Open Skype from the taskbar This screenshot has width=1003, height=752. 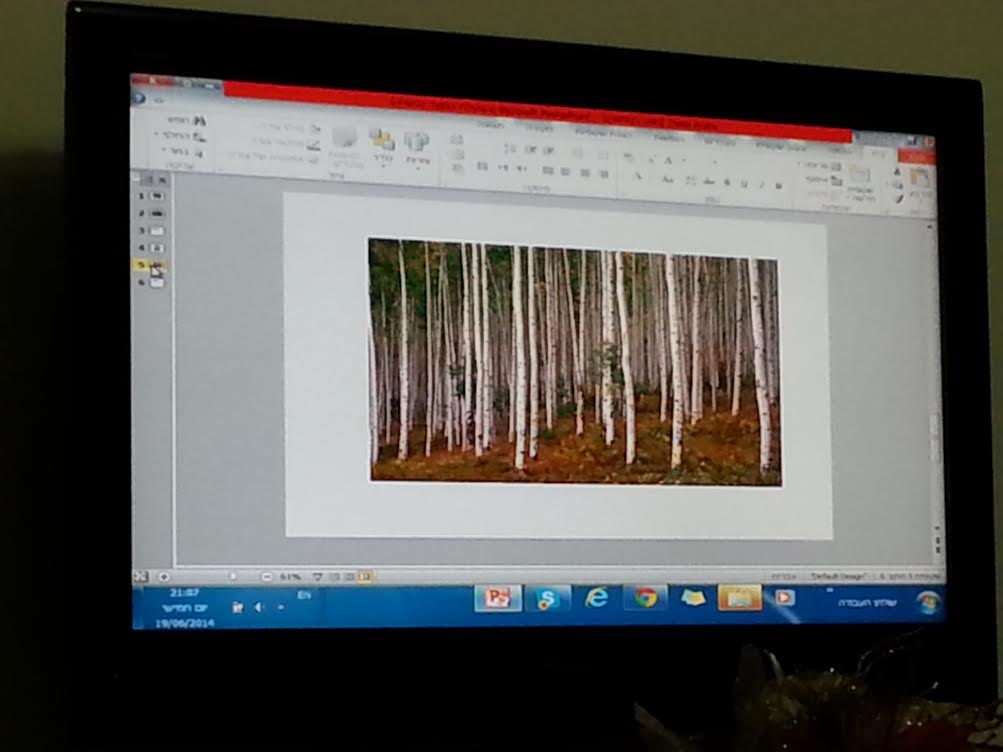(x=547, y=598)
